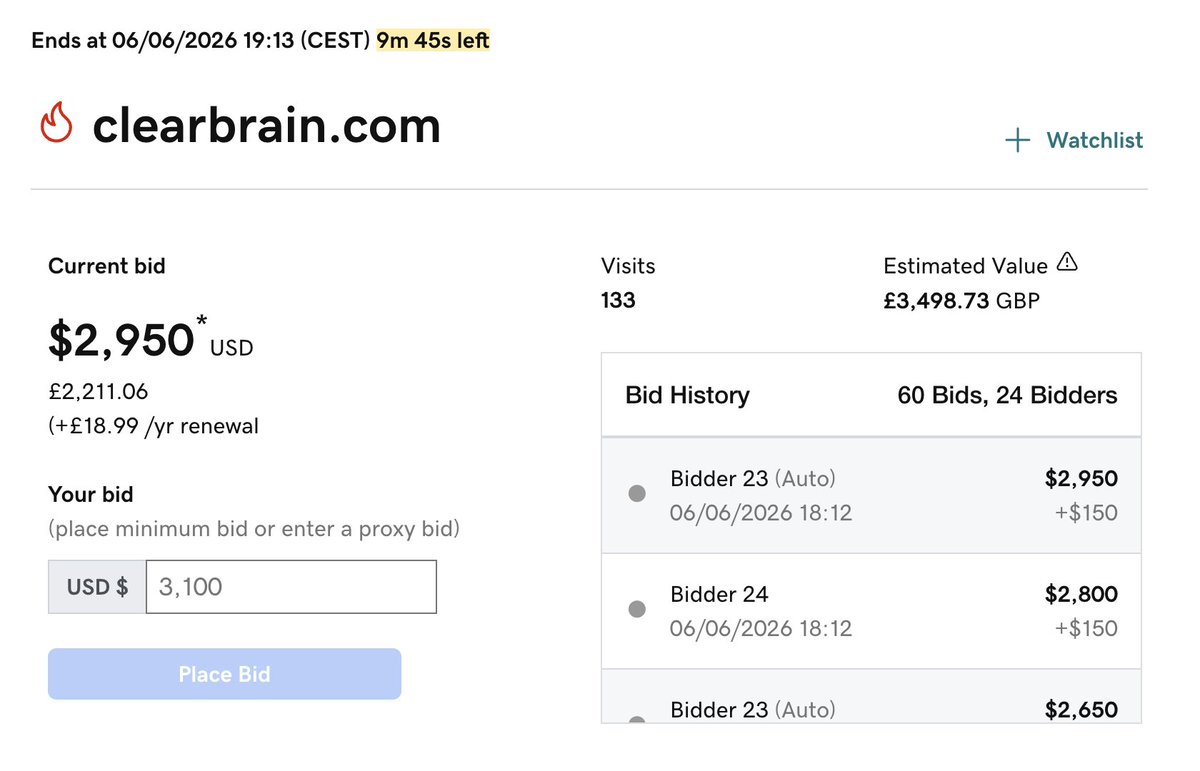Viewport: 1200px width, 771px height.
Task: Click the clearbrain.com domain title
Action: (x=266, y=125)
